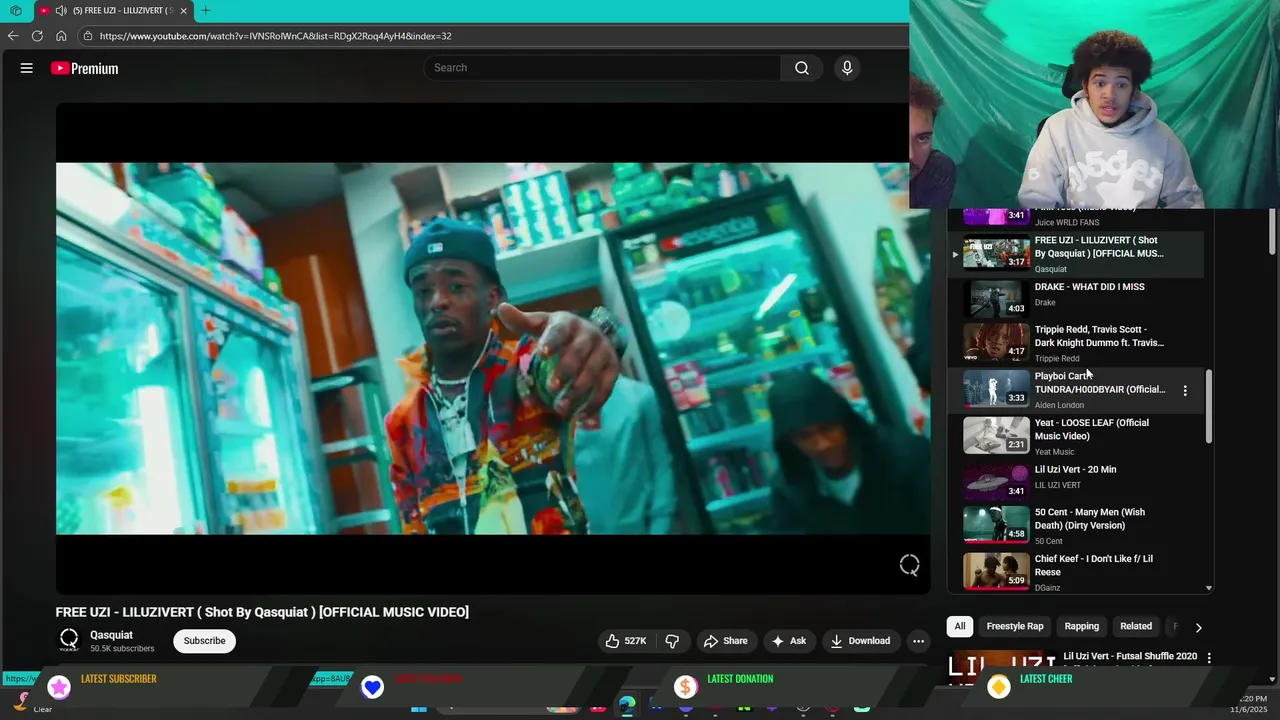Click the loading spinner icon in player
Image resolution: width=1280 pixels, height=720 pixels.
(909, 565)
